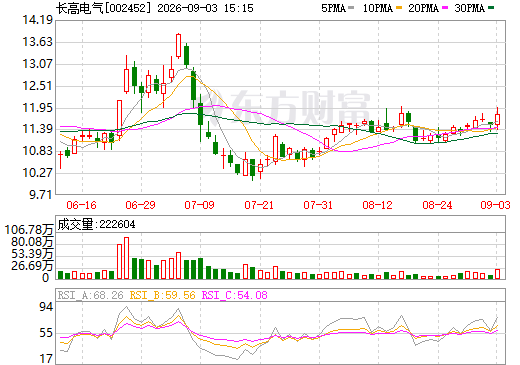Viewport: 520px width, 365px height.
Task: Click the highest red candlestick at the price peak
Action: (x=178, y=46)
